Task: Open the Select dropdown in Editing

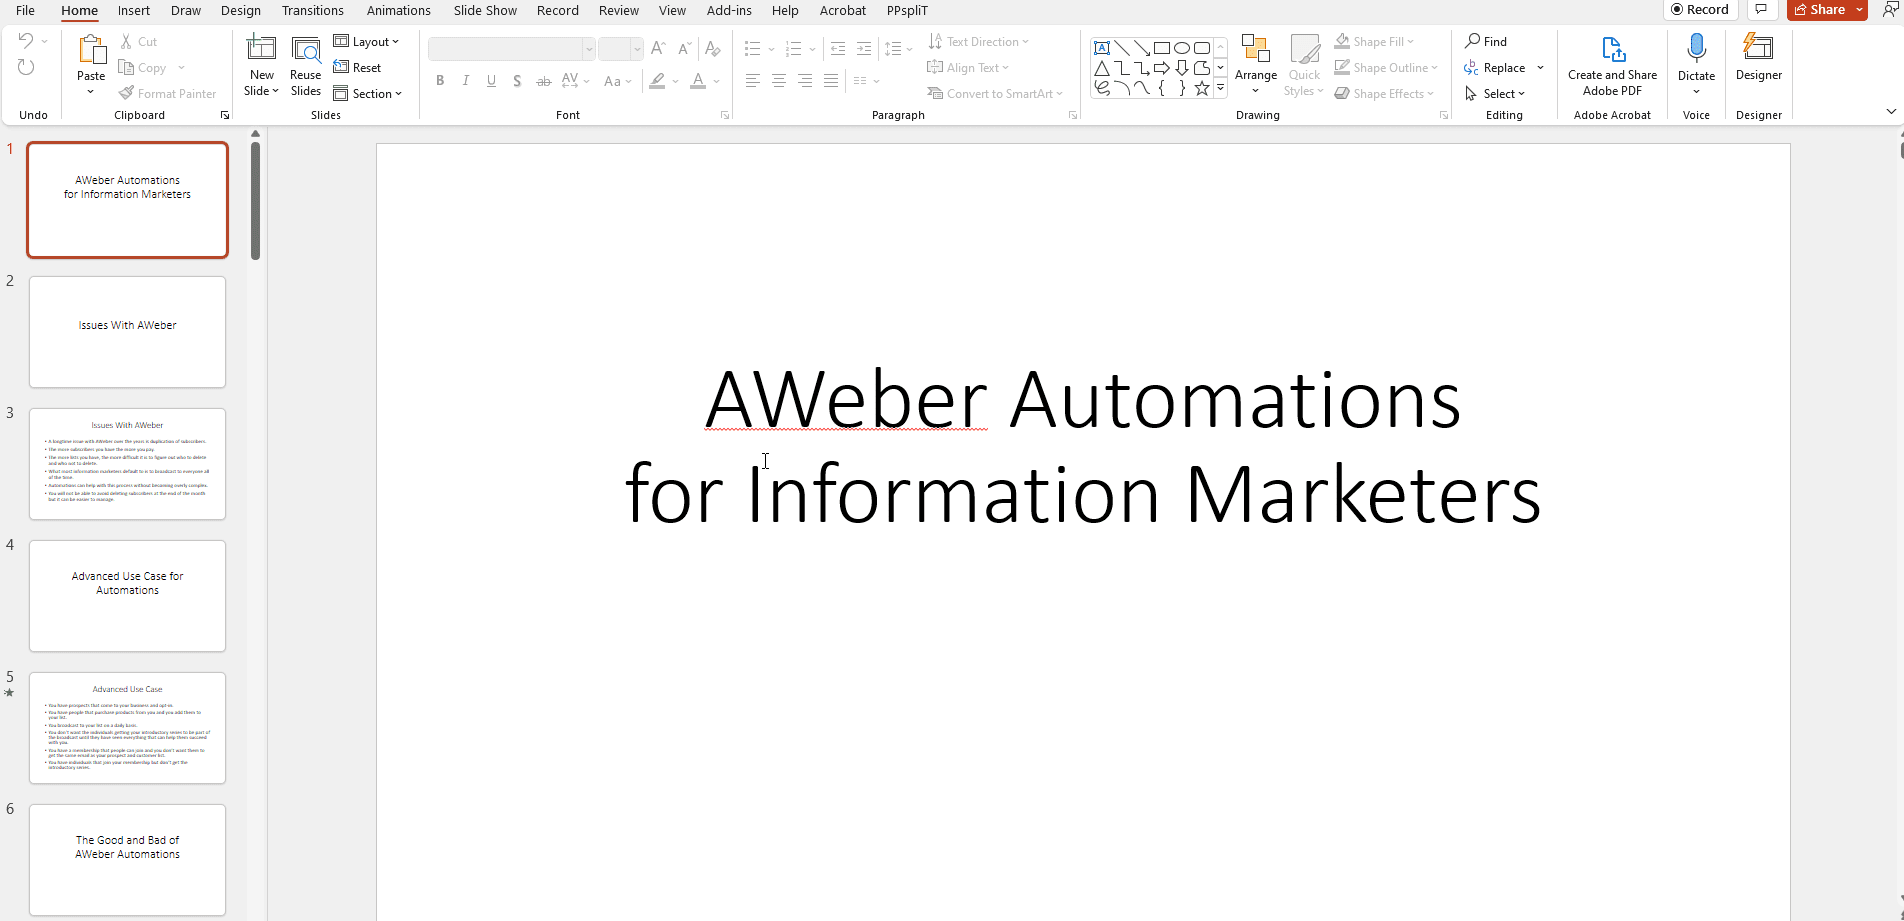Action: 1495,94
